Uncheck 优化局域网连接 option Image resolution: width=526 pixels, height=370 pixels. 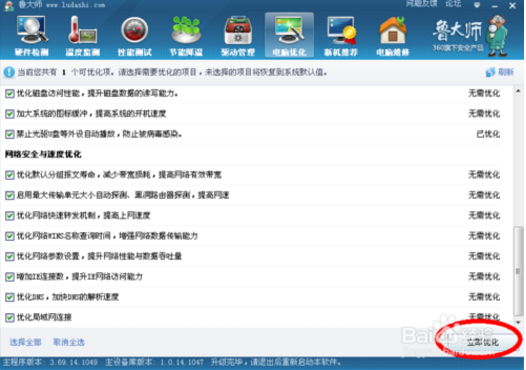pyautogui.click(x=10, y=318)
